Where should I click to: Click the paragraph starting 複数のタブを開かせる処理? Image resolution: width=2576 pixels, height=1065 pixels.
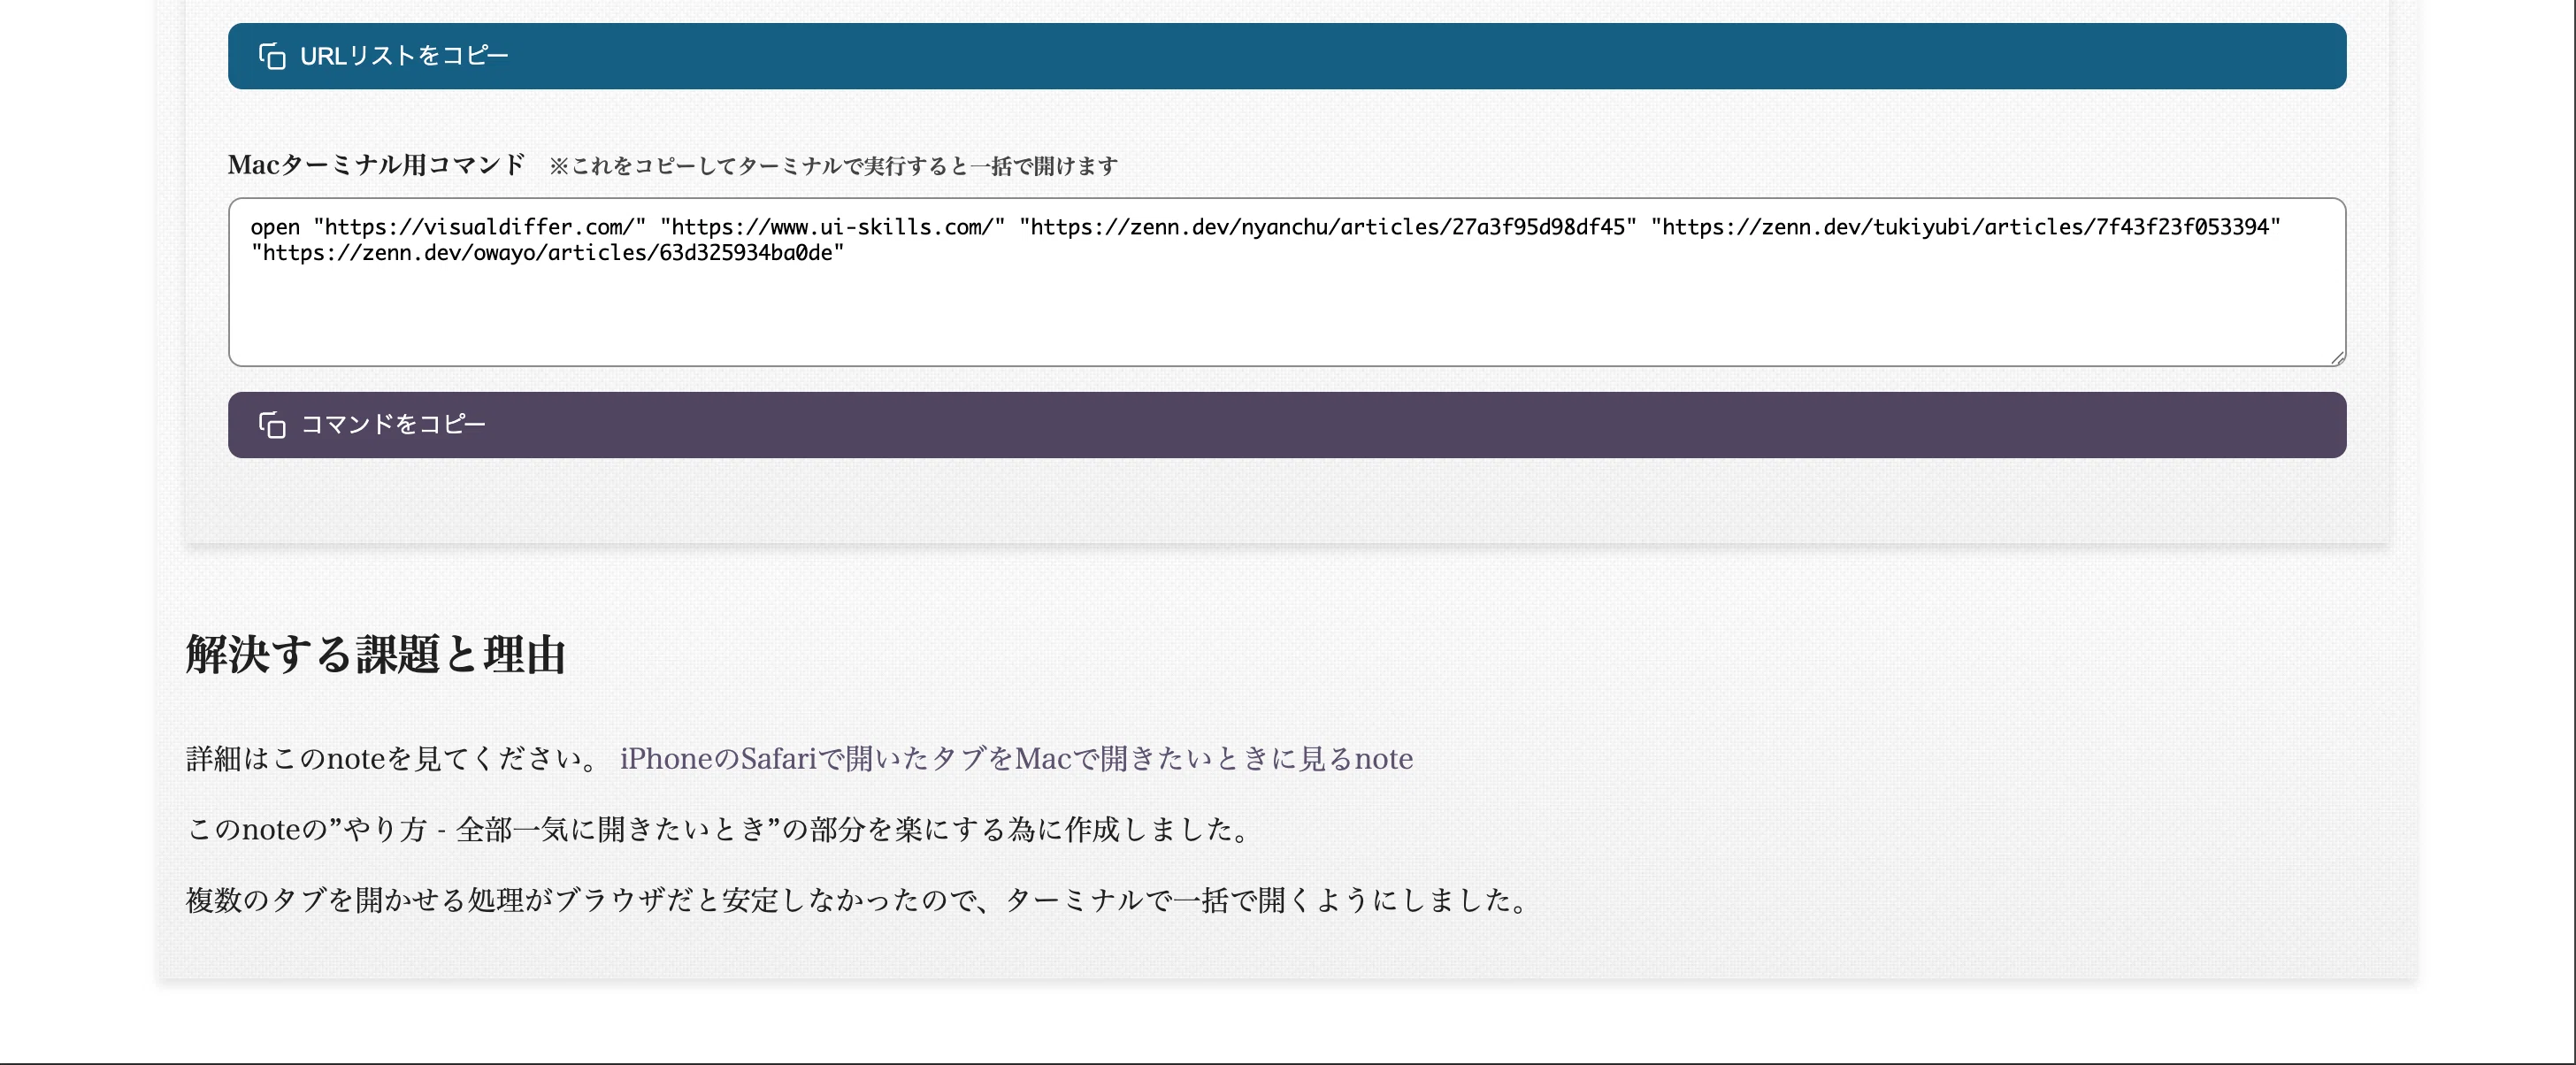pos(859,901)
